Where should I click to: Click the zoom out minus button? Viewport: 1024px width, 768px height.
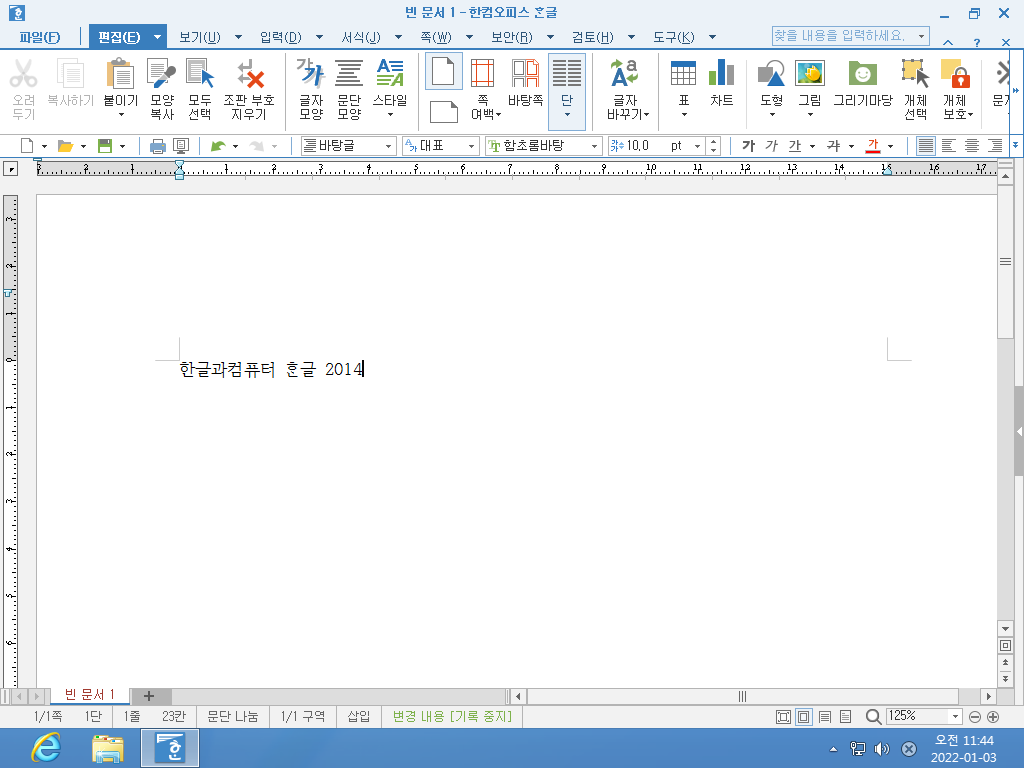974,717
